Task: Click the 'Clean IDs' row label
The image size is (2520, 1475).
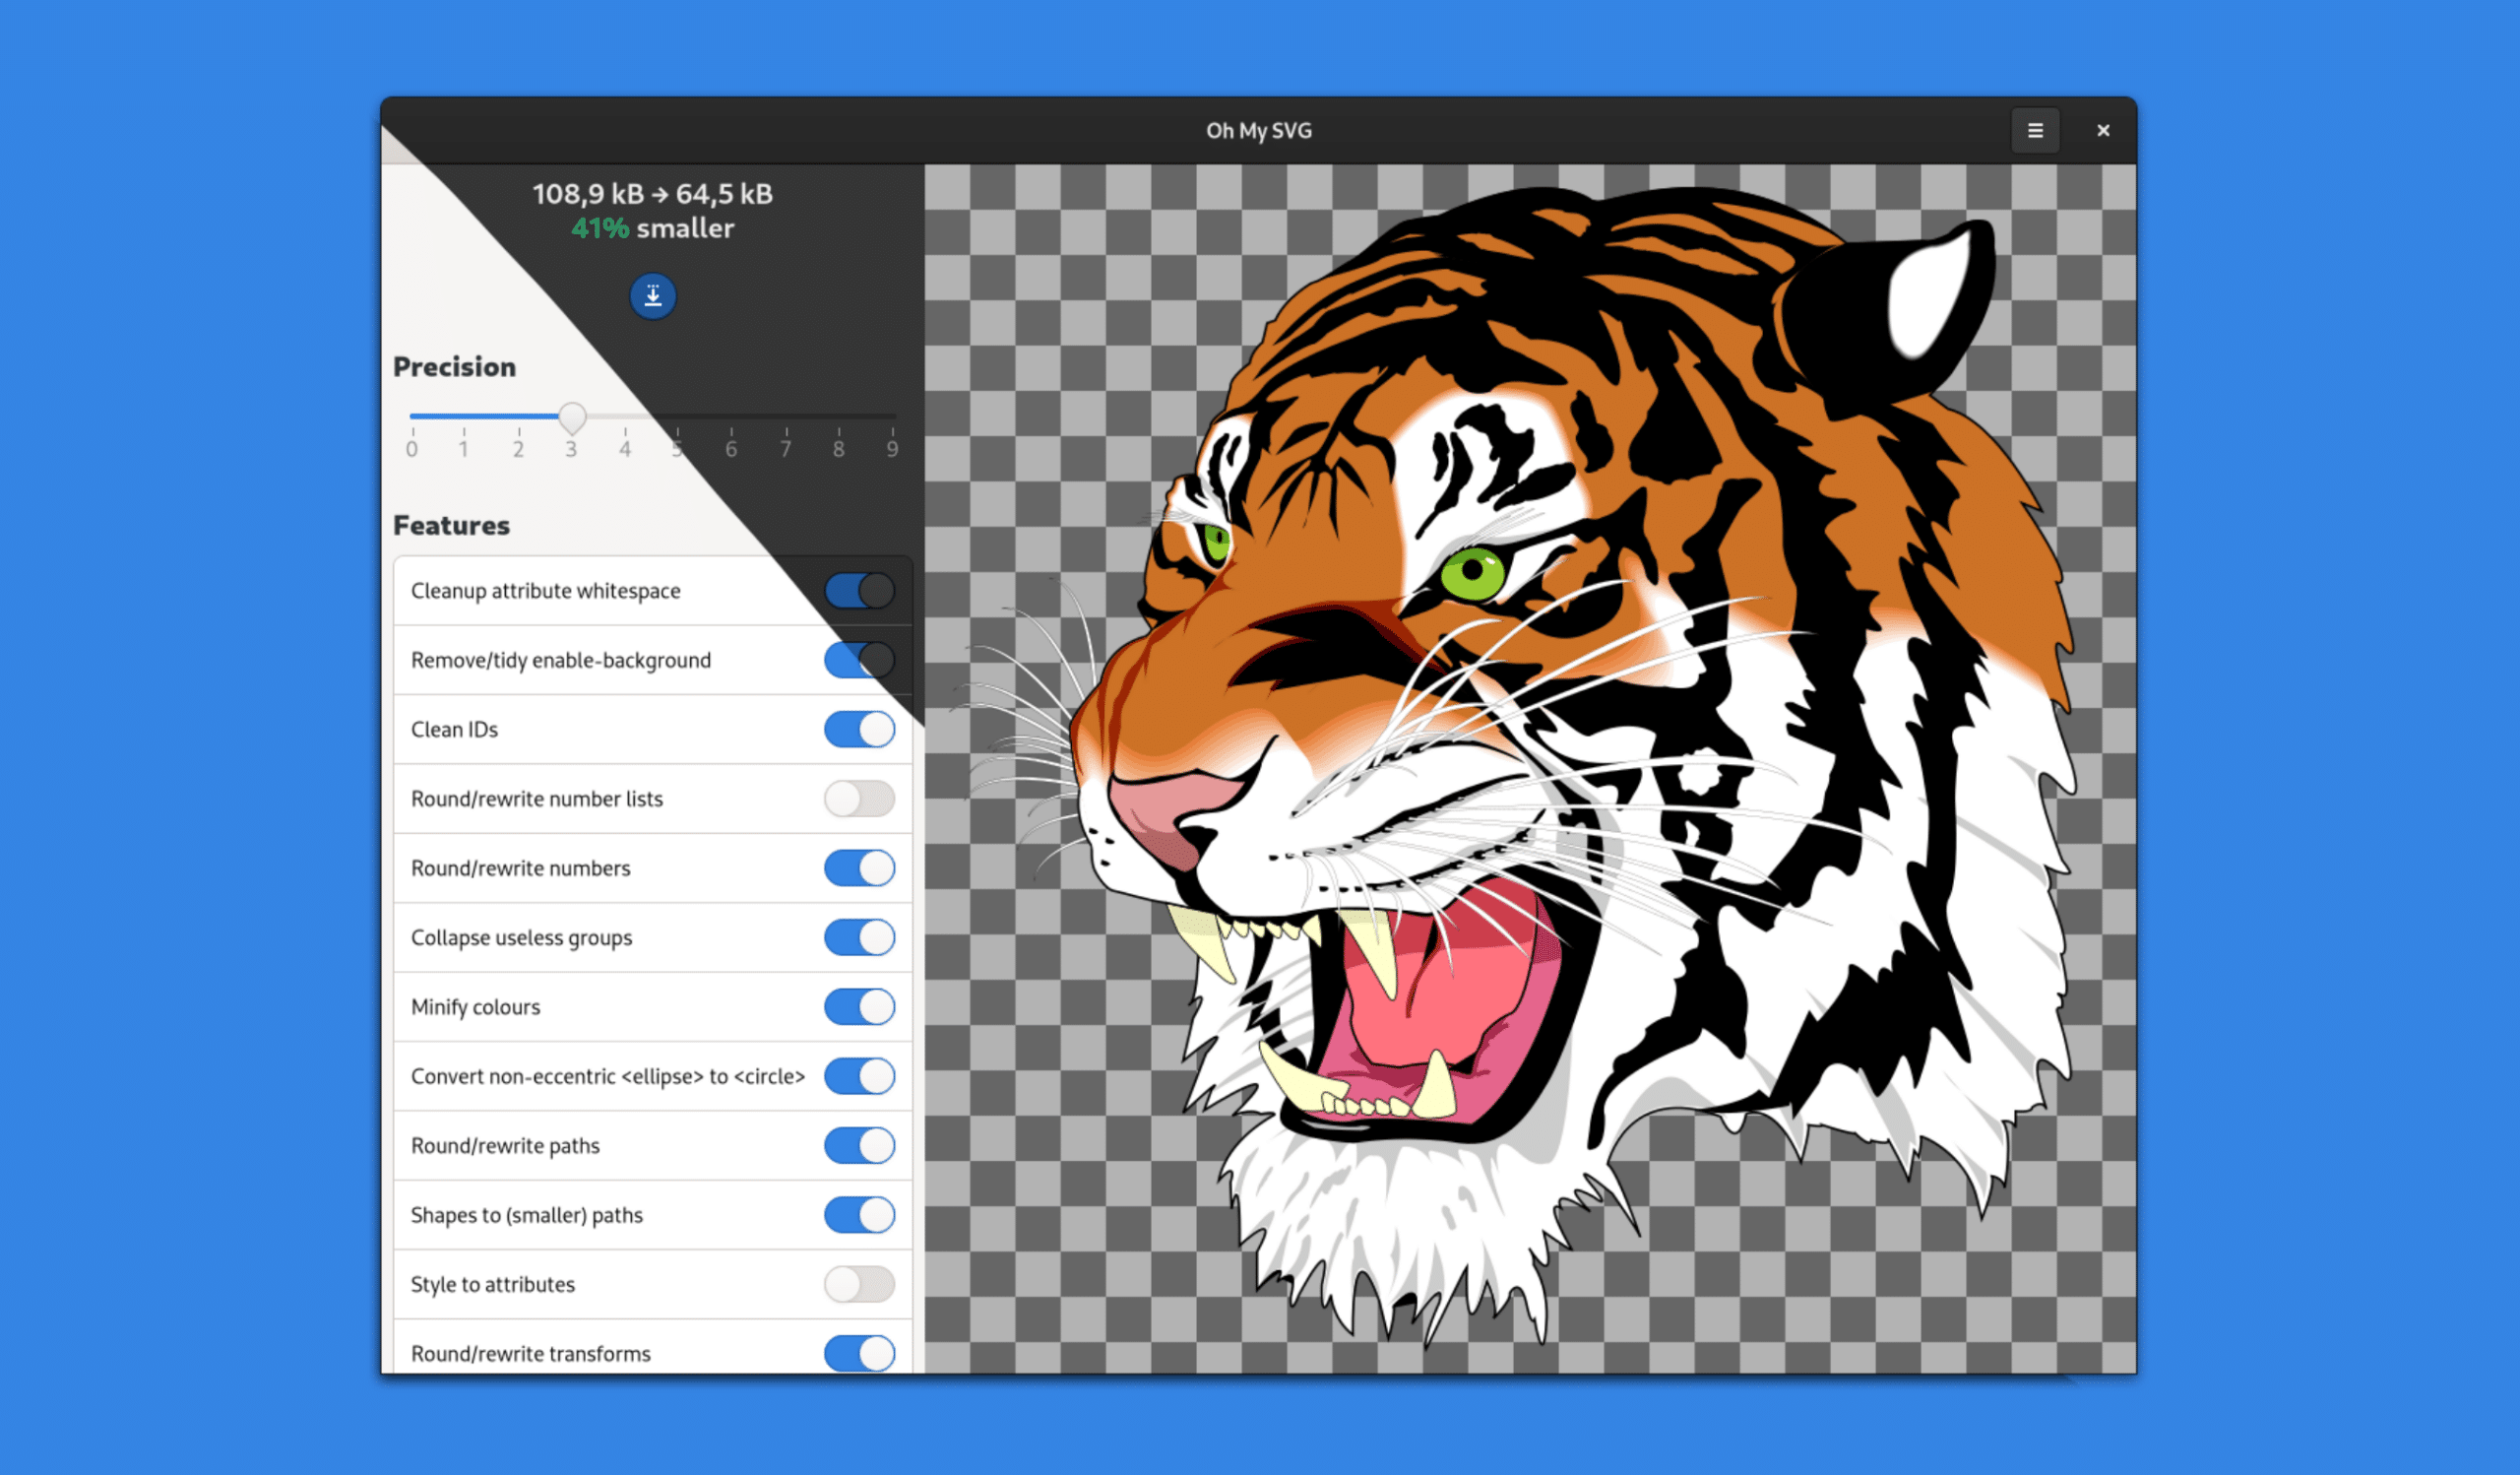Action: 454,729
